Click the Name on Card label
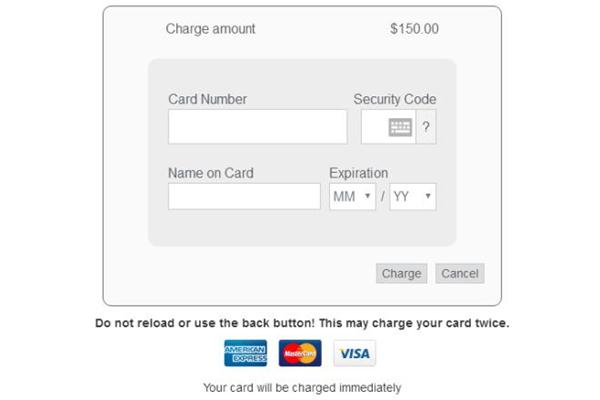The height and width of the screenshot is (400, 600). click(211, 173)
